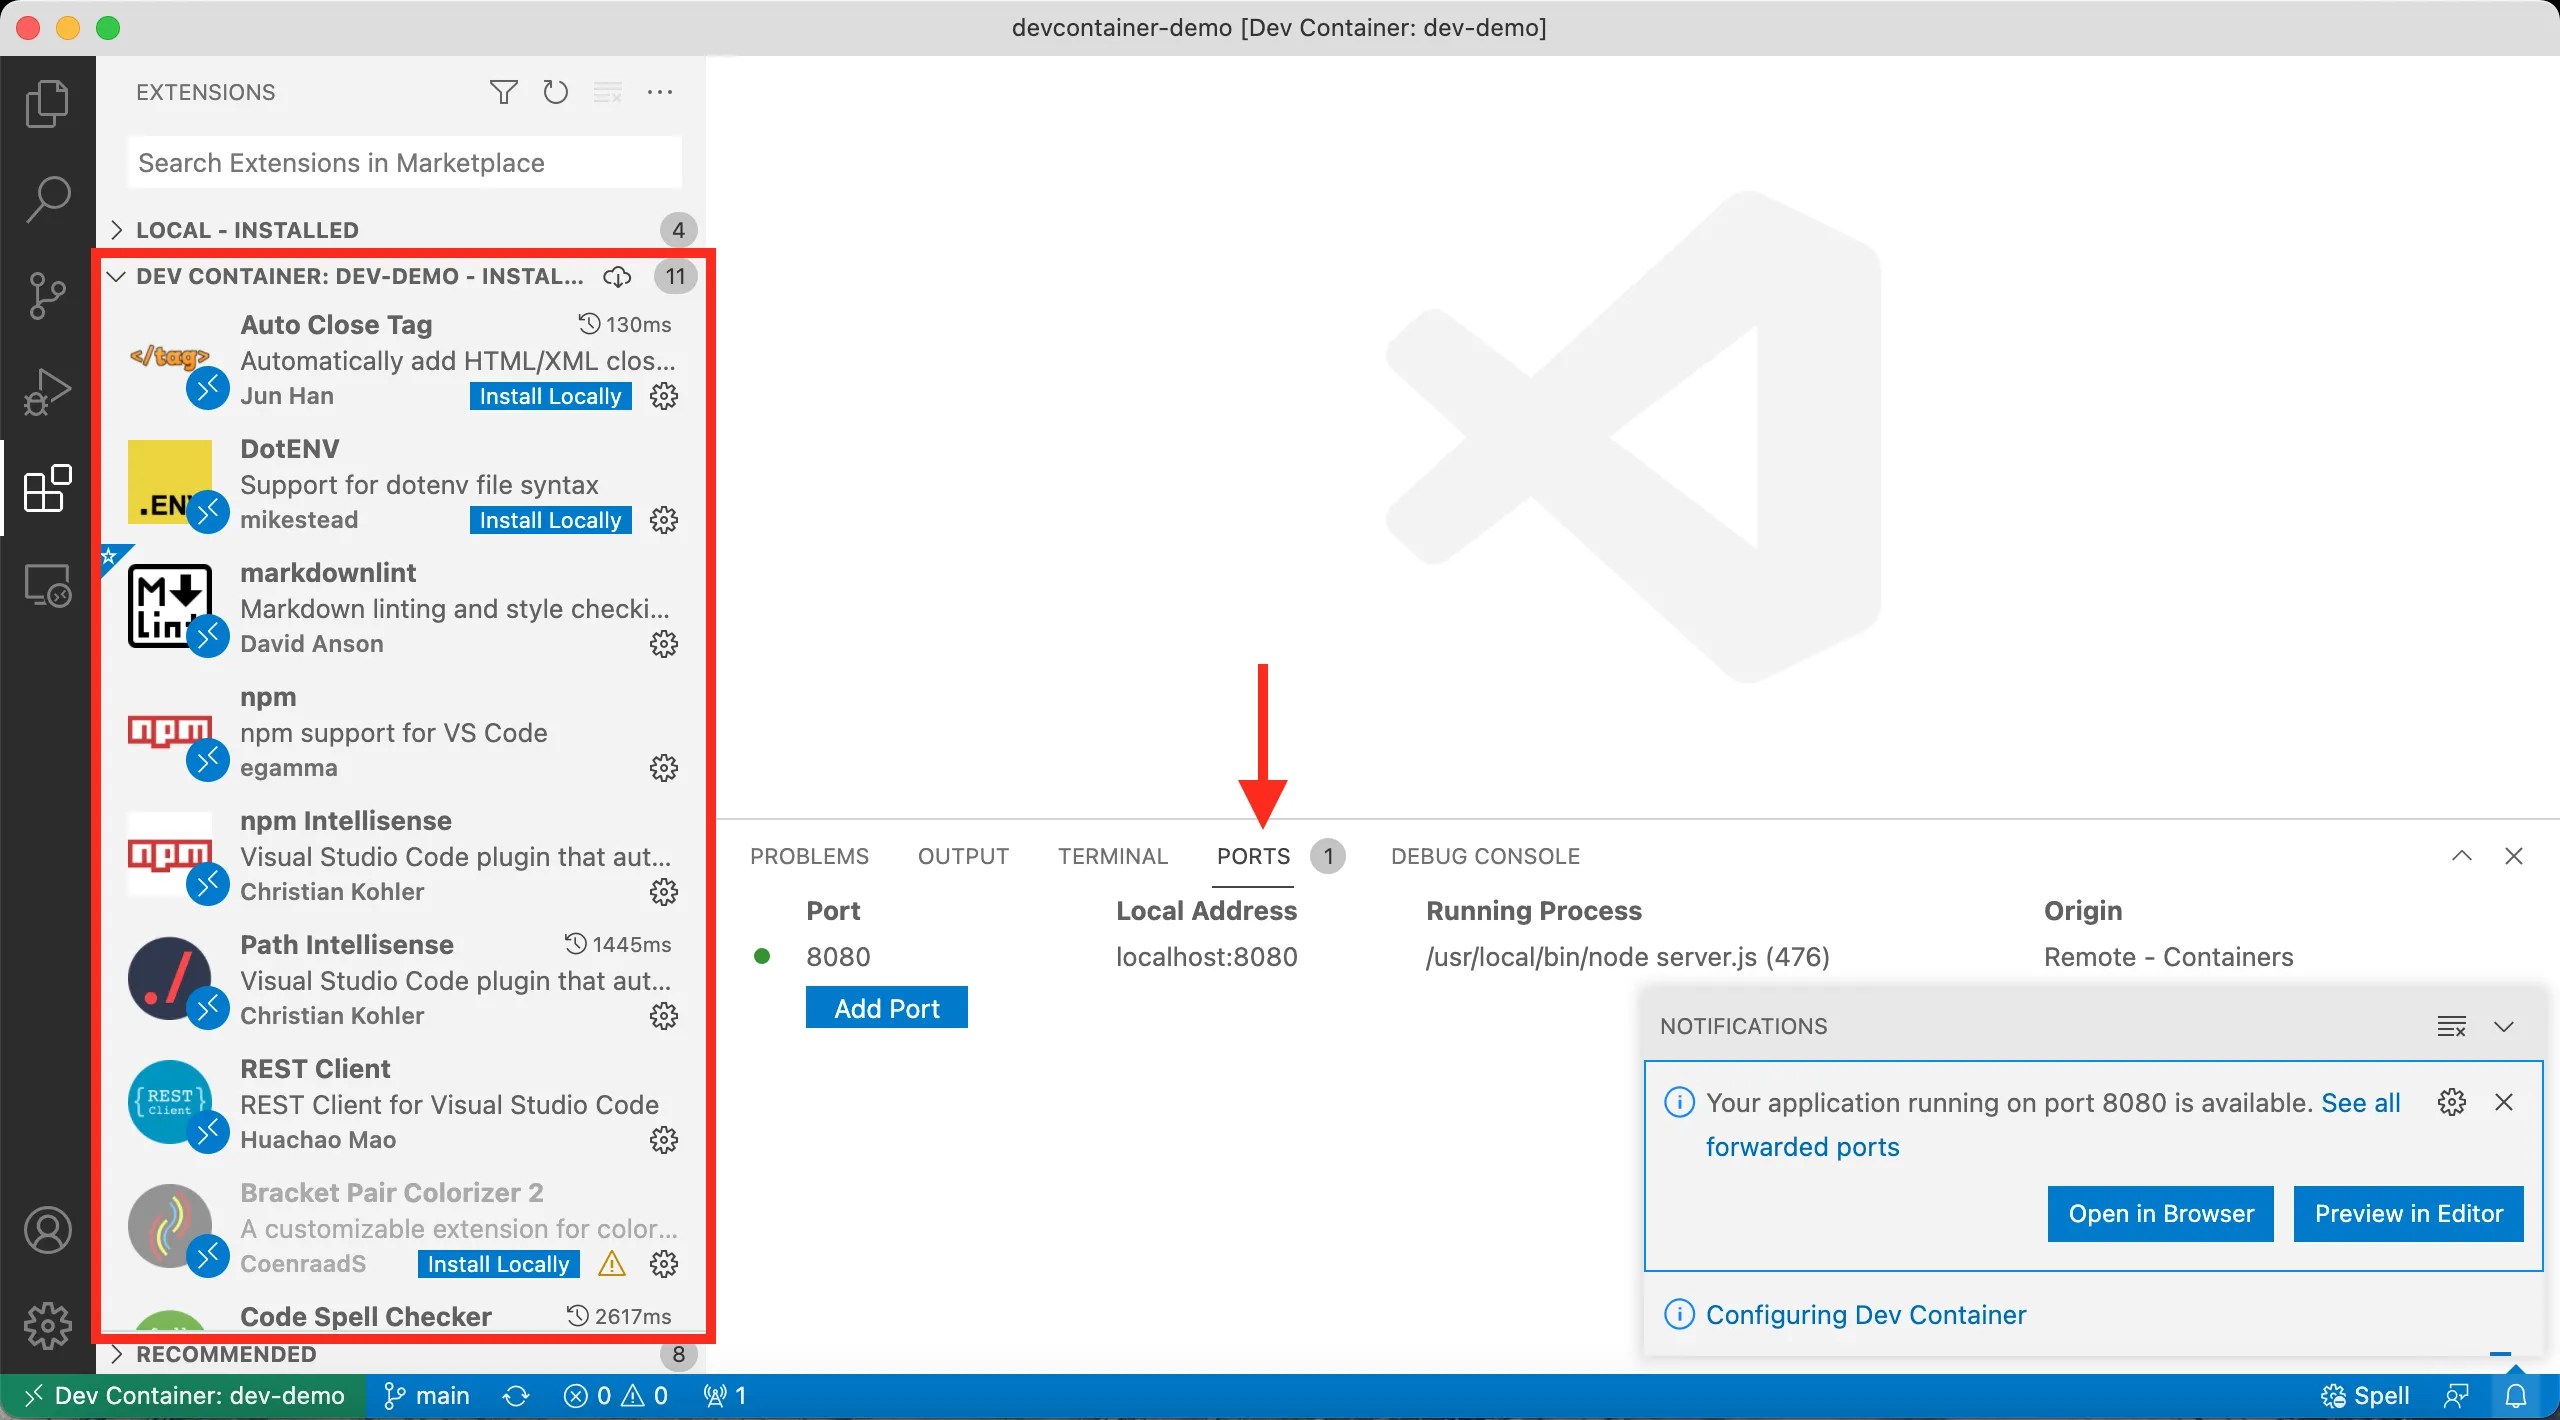
Task: Click forwarded ports indicator in status bar
Action: tap(726, 1395)
